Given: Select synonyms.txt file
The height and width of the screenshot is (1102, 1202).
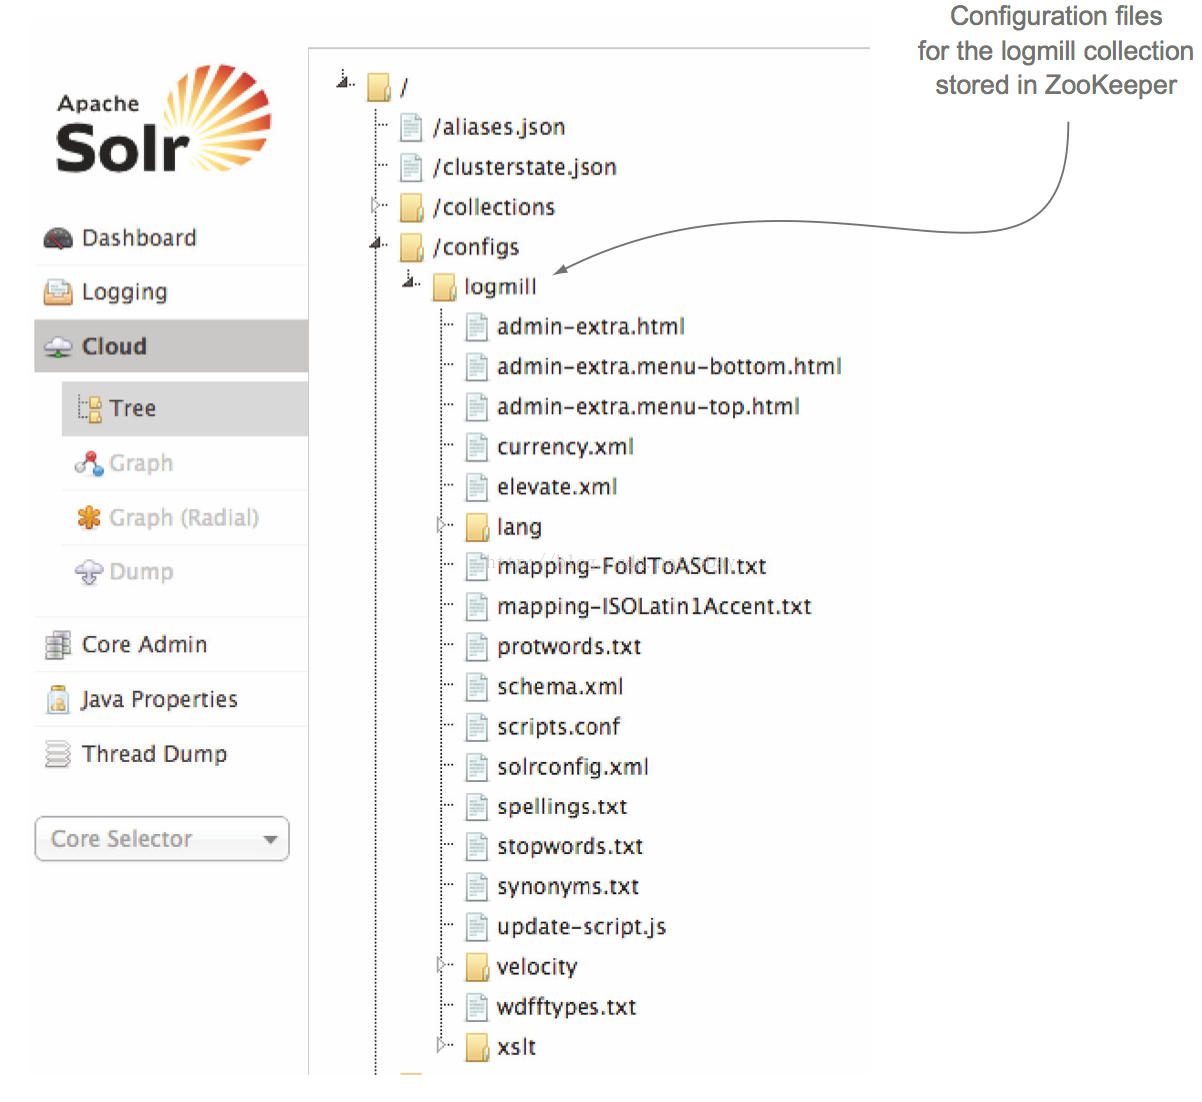Looking at the screenshot, I should [x=568, y=887].
